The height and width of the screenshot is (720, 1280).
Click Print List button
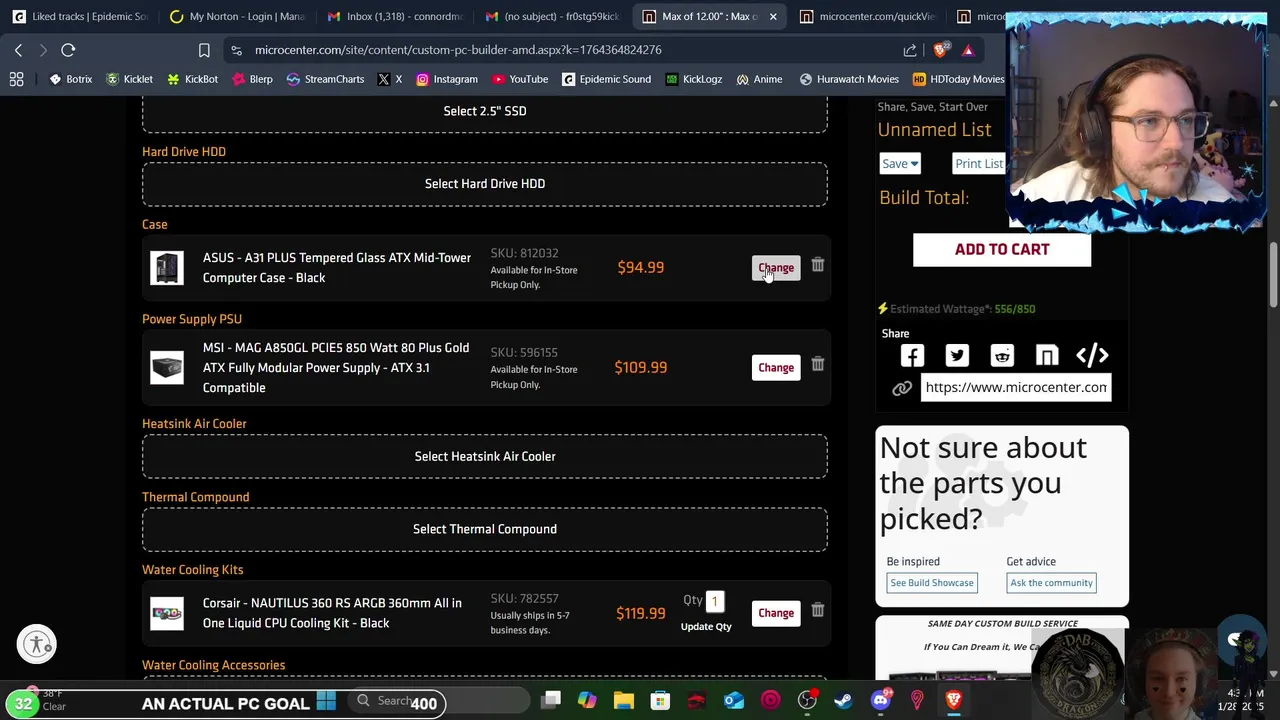pos(978,164)
